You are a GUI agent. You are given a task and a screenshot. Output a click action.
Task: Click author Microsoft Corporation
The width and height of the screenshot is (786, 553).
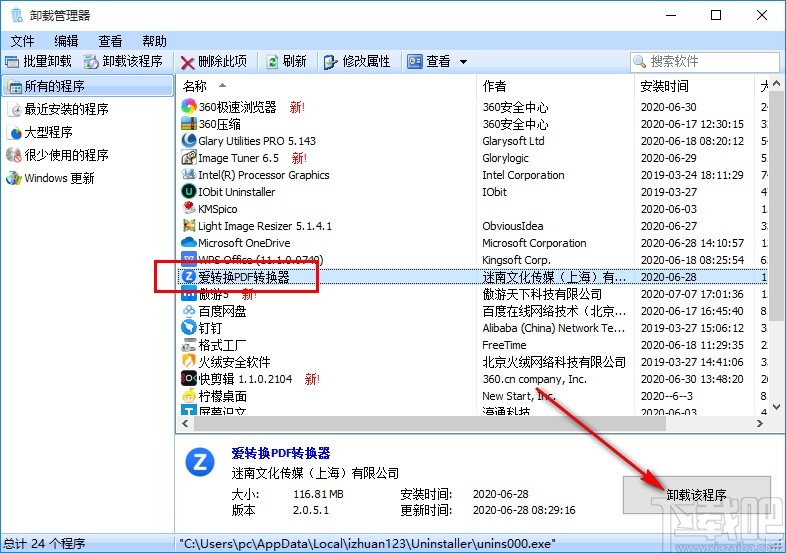(x=534, y=243)
